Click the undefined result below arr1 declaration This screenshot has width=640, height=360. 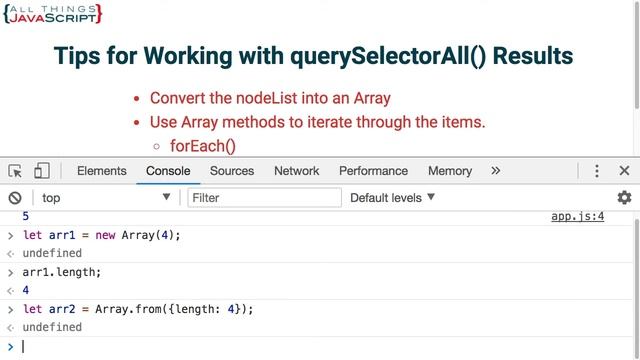coord(52,253)
